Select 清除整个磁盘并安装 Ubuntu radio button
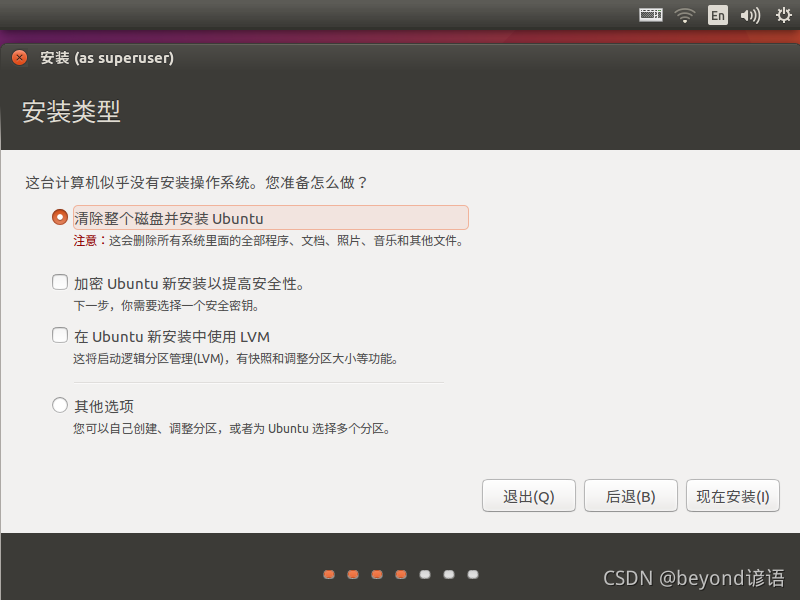The width and height of the screenshot is (800, 600). 60,217
